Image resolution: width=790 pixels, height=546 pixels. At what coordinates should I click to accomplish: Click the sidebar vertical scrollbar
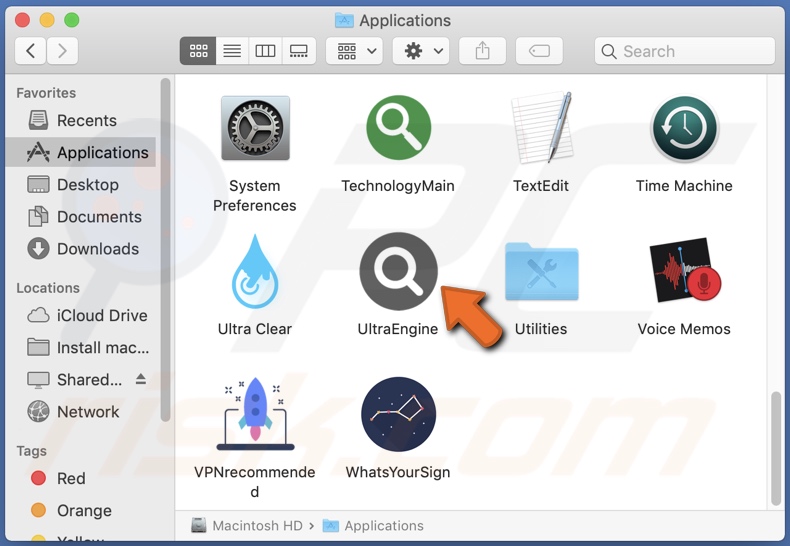165,249
